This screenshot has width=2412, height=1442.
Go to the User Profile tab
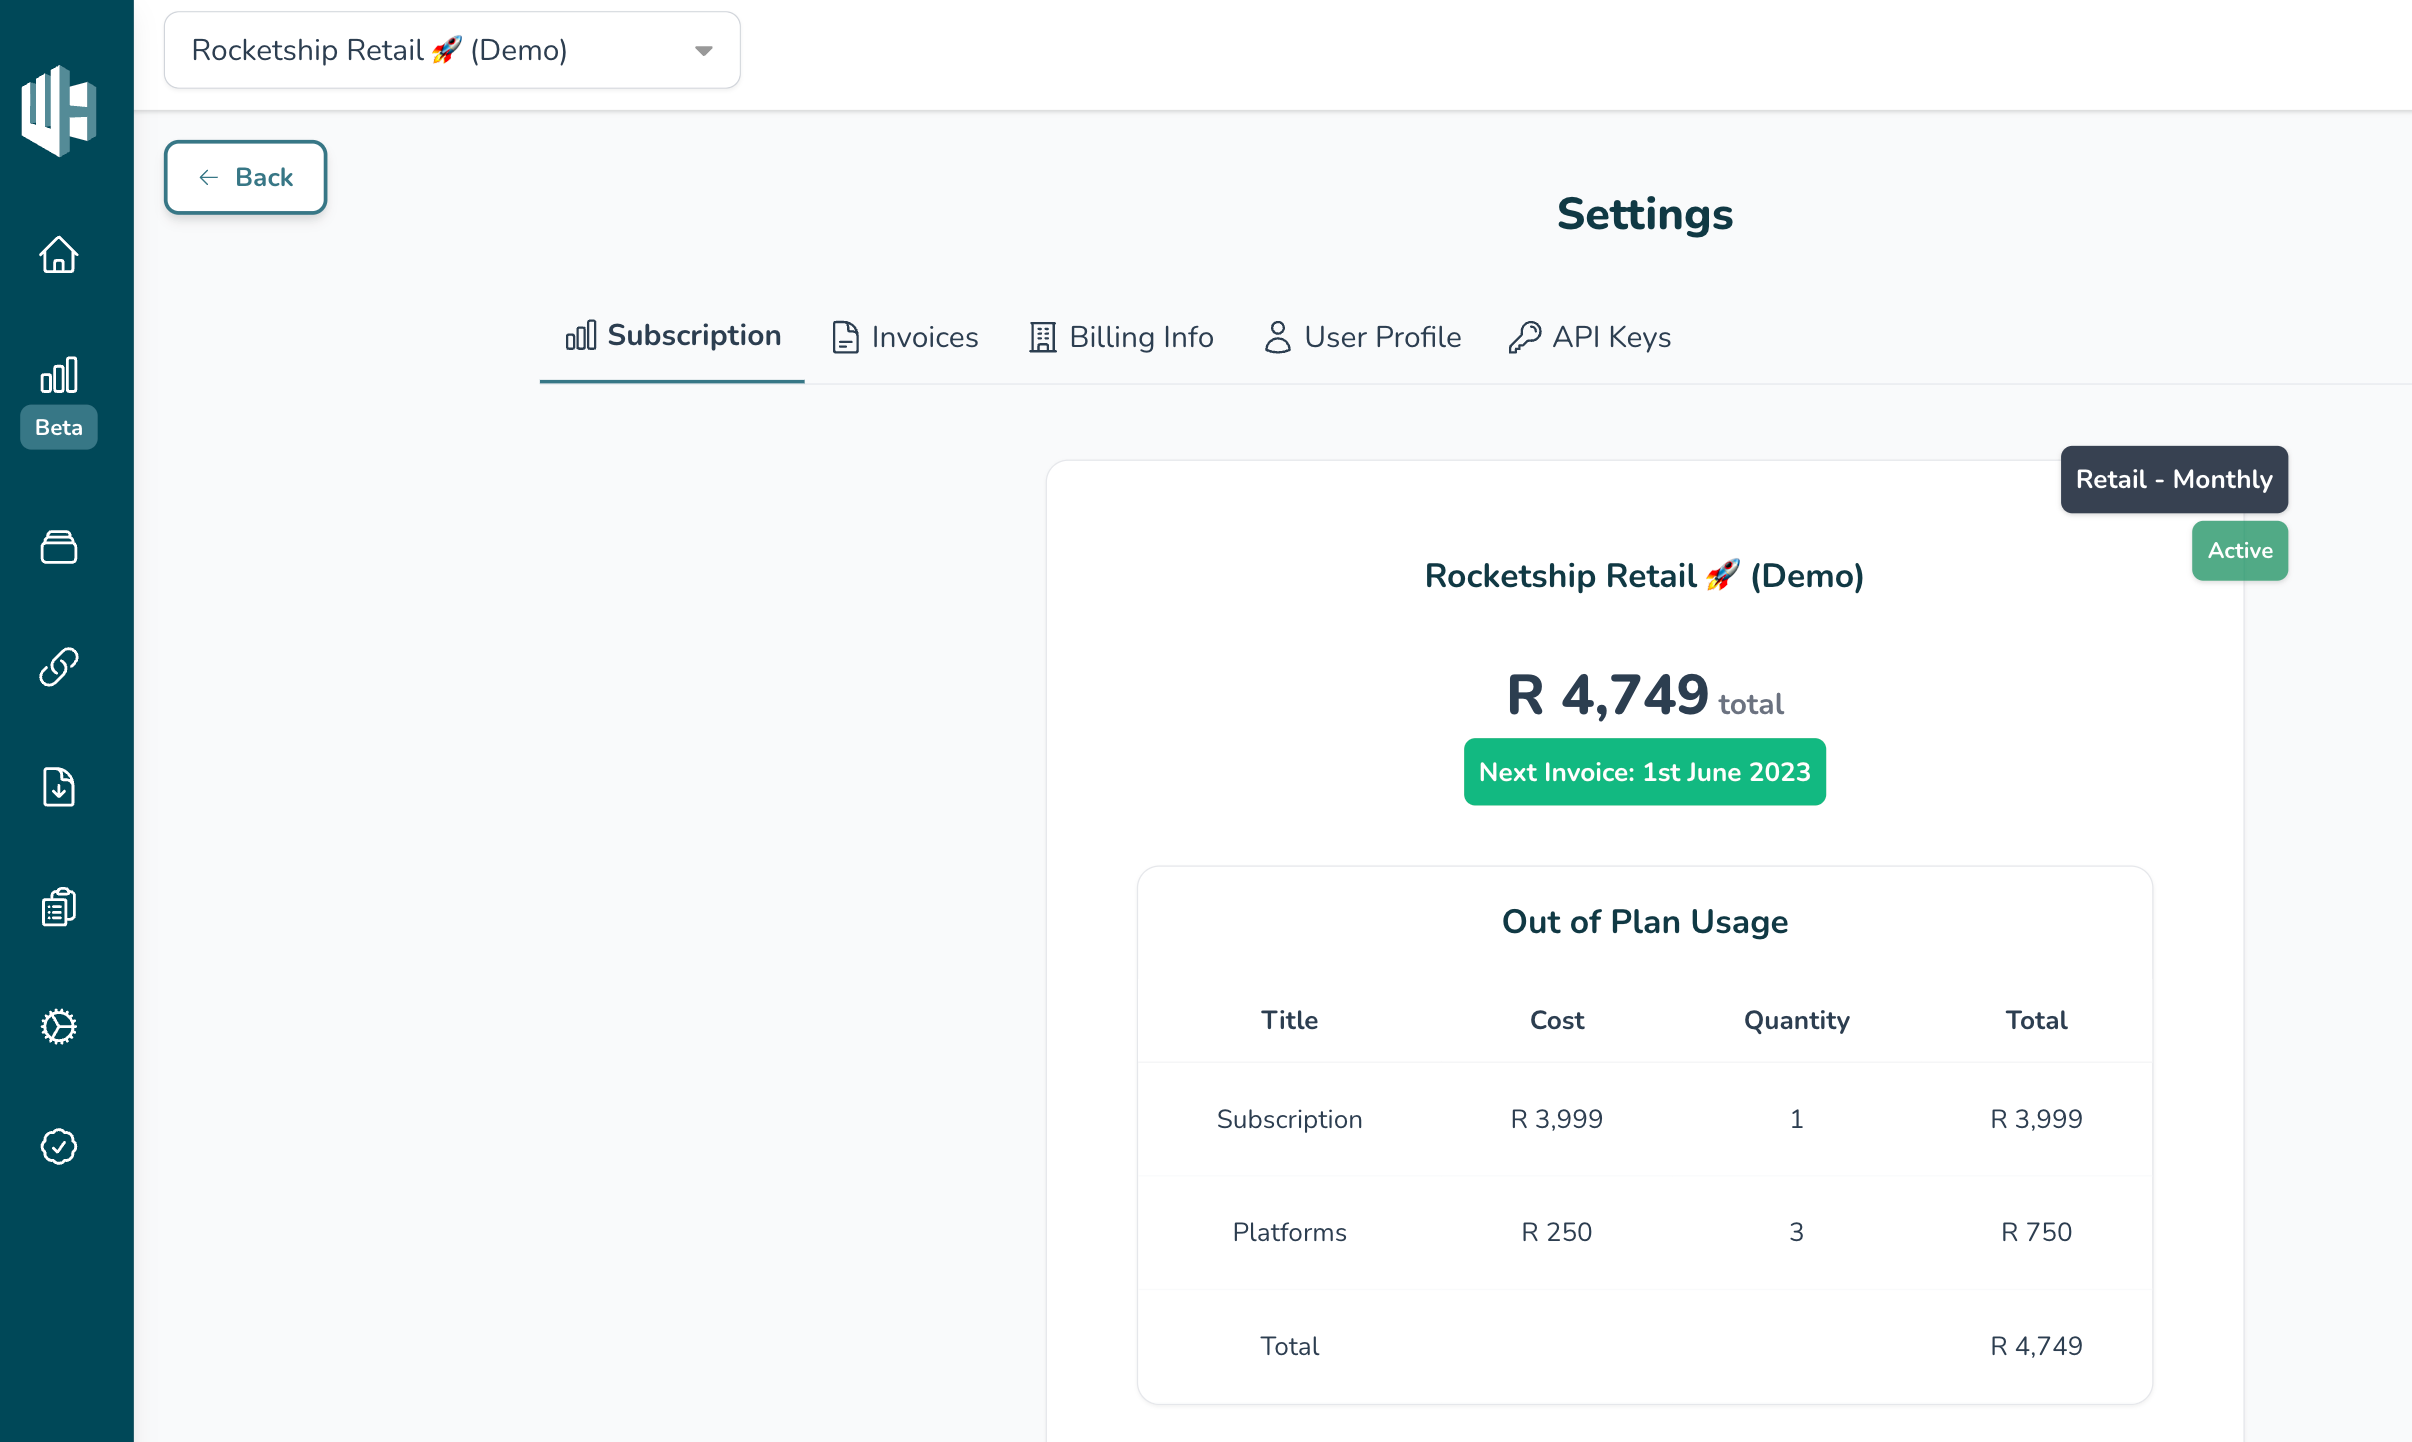tap(1362, 338)
